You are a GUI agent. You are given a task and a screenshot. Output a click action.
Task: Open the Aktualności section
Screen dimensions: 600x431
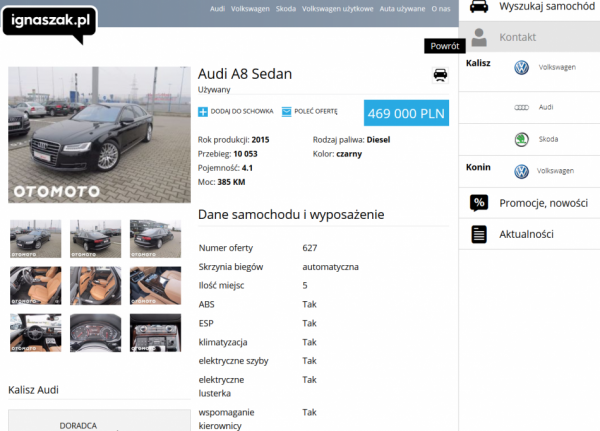(526, 234)
